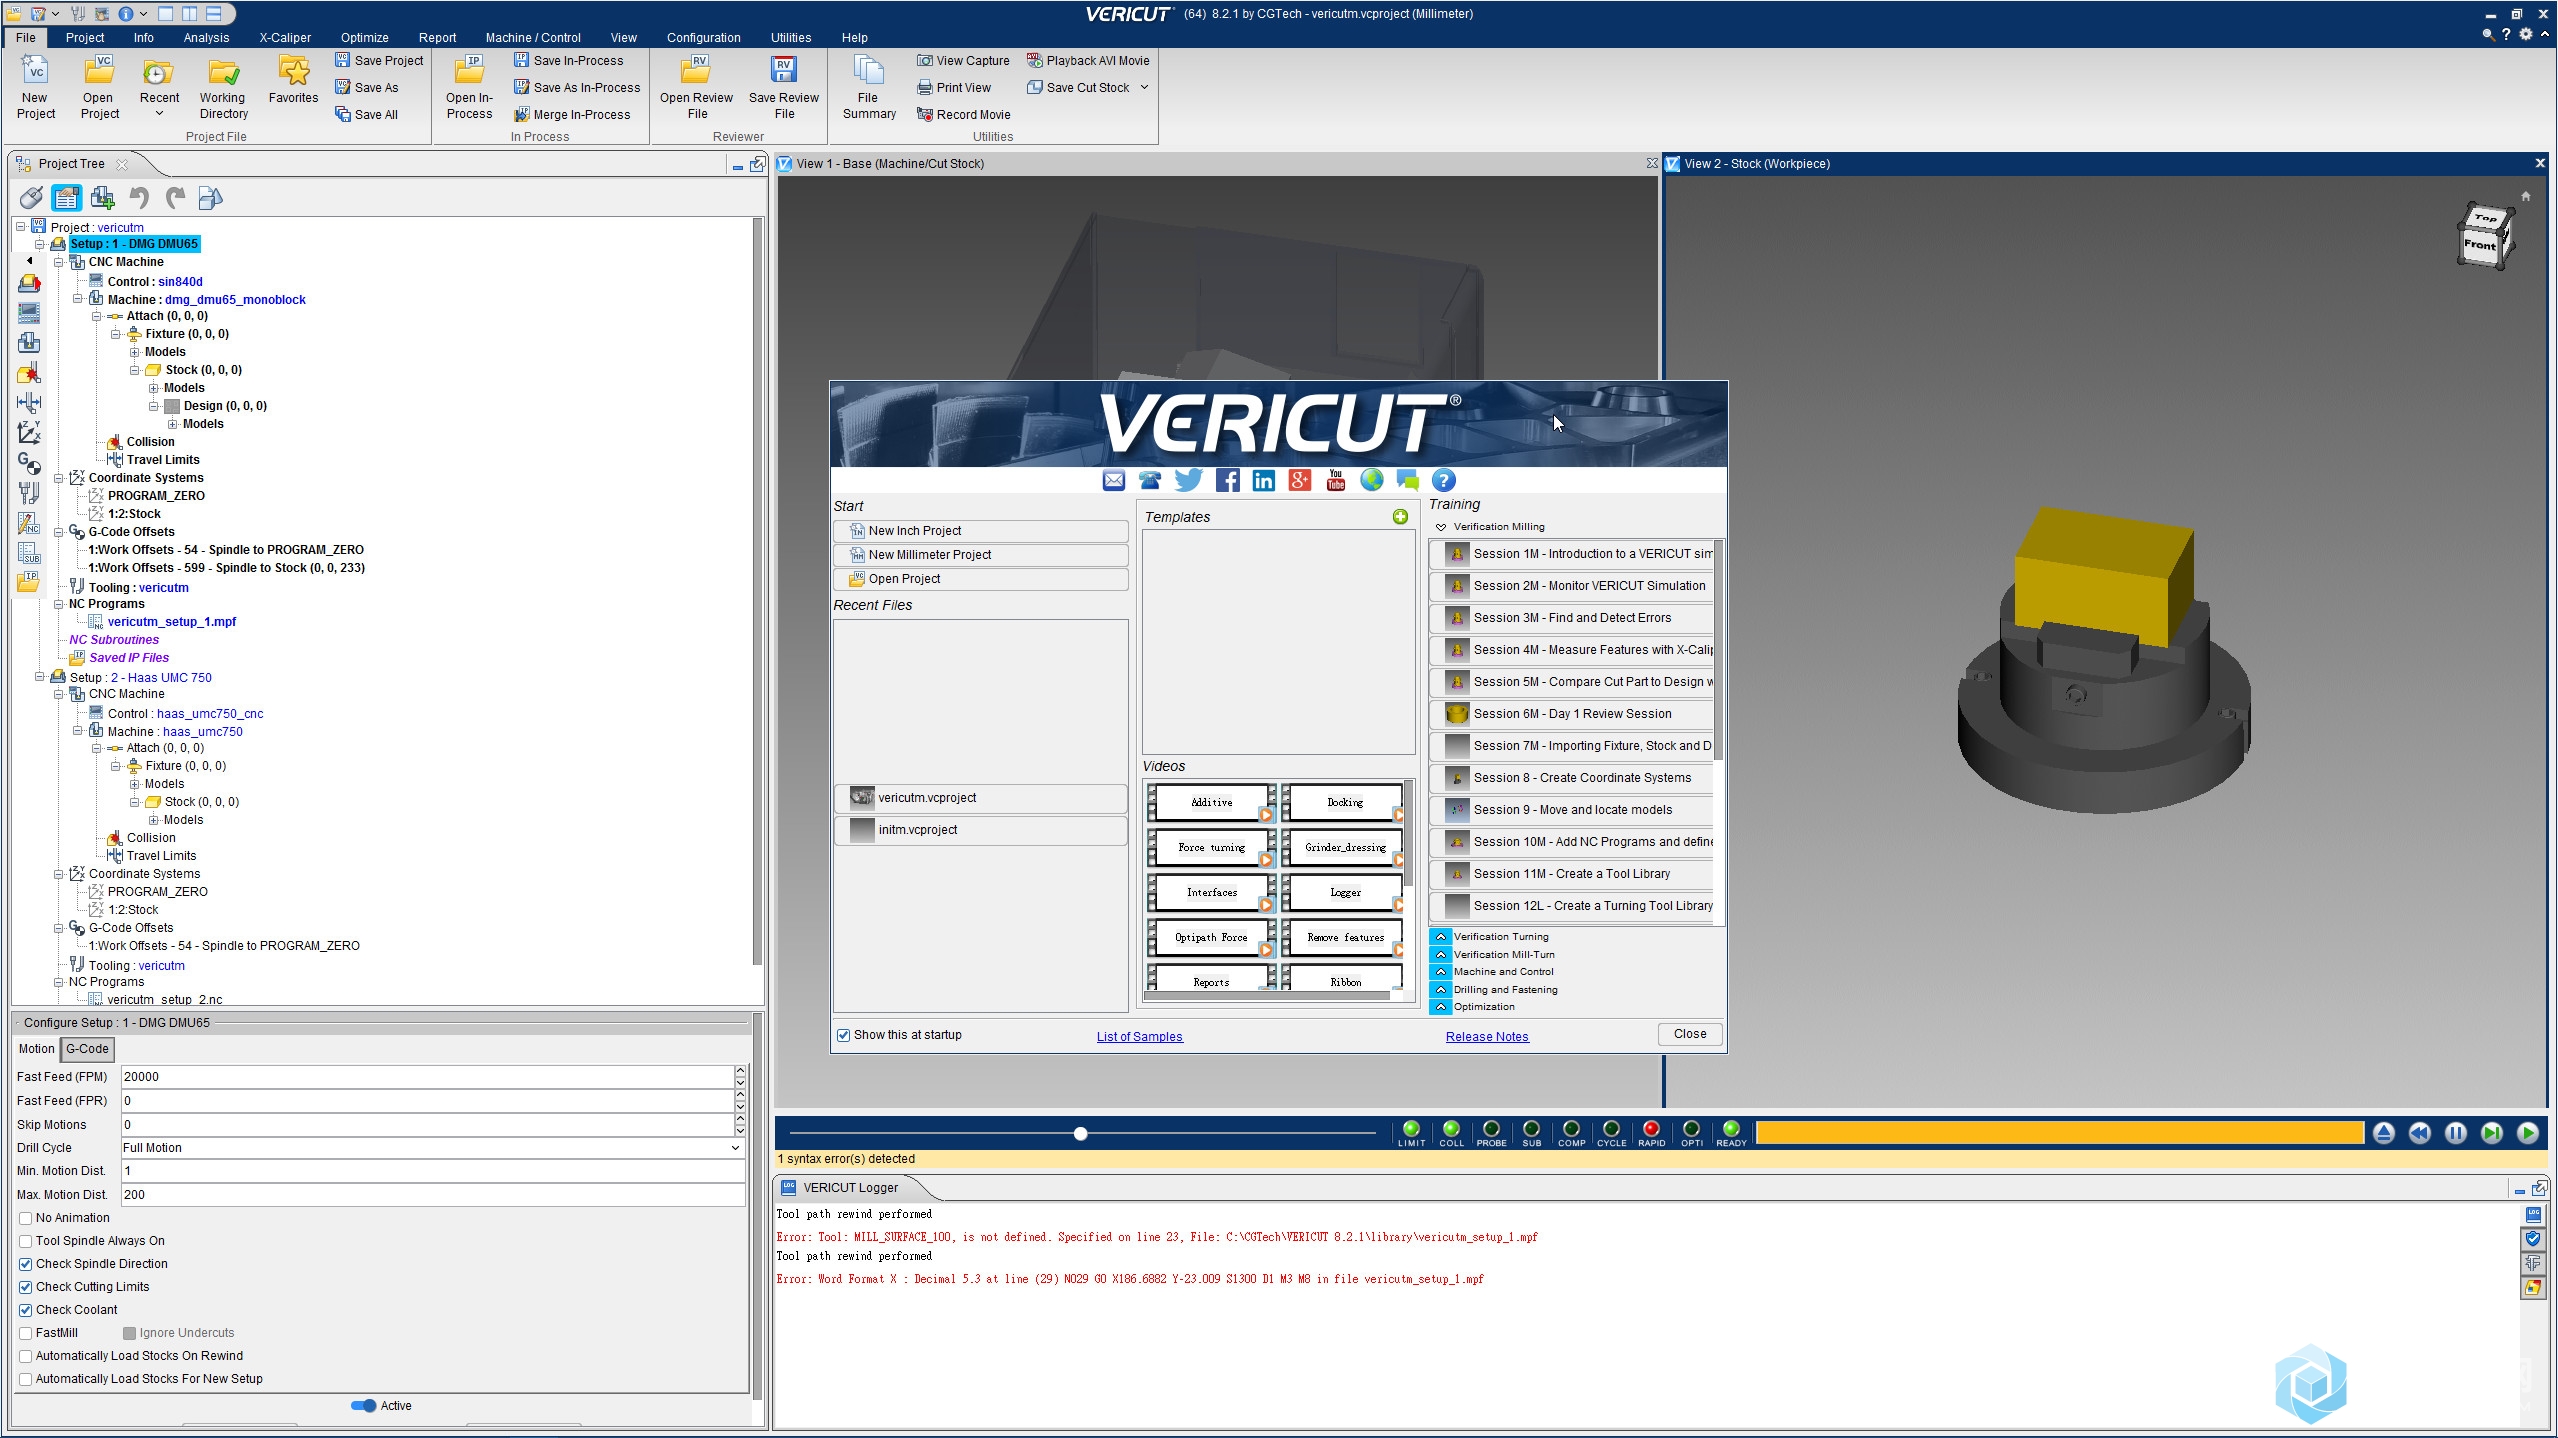Click the View Capture tool
Screen dimensions: 2558x1438
click(963, 61)
